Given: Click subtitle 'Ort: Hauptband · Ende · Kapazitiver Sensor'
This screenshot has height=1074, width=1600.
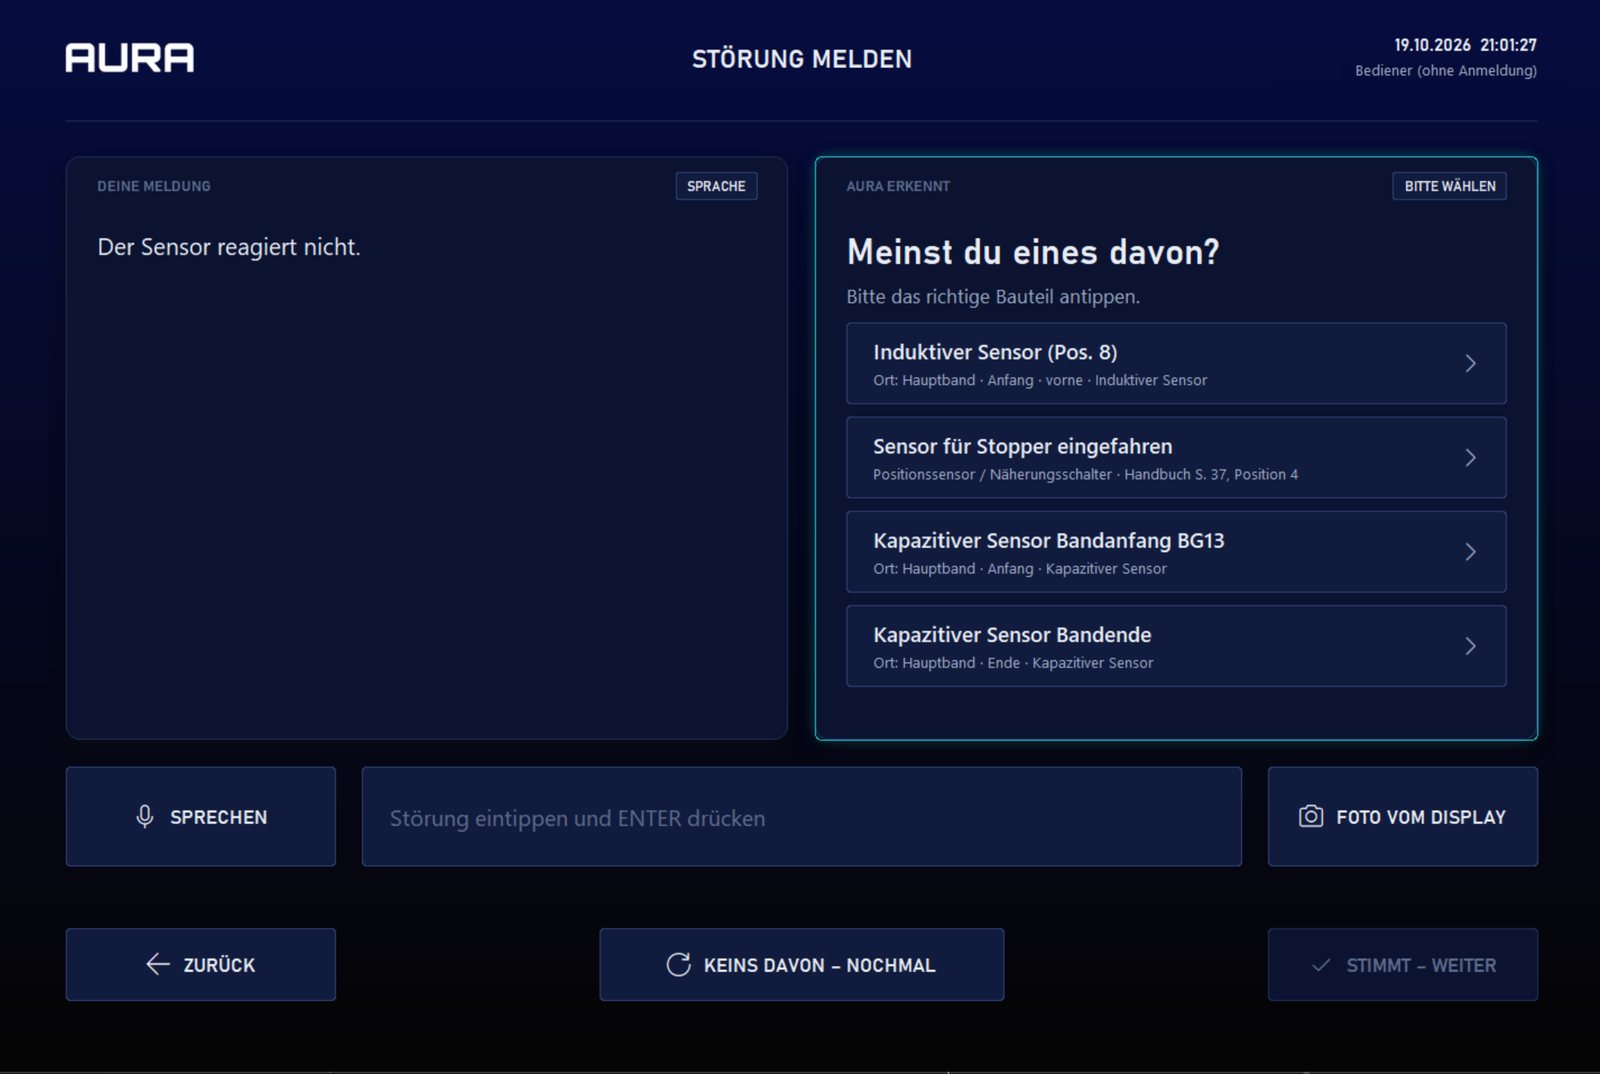Looking at the screenshot, I should (1013, 663).
